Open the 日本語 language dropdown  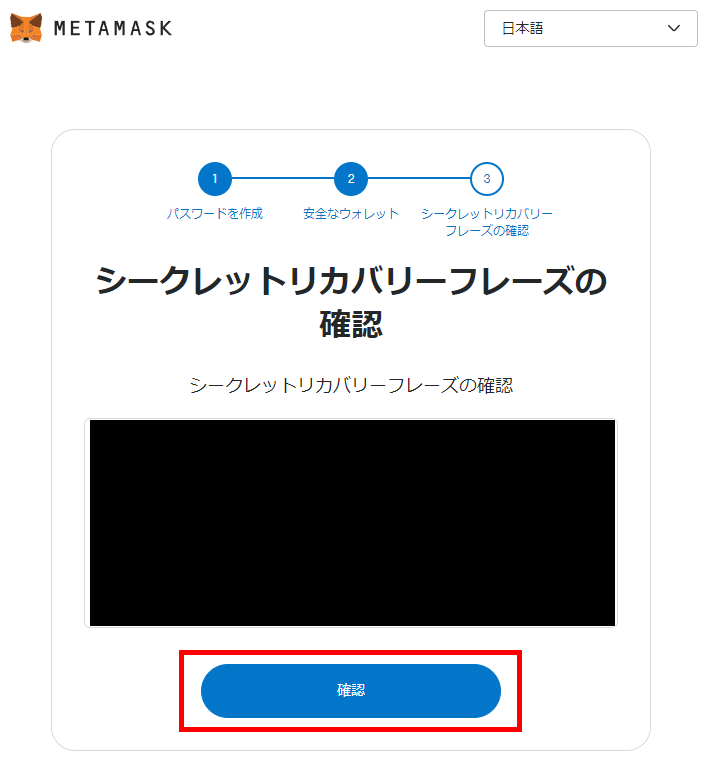tap(590, 28)
